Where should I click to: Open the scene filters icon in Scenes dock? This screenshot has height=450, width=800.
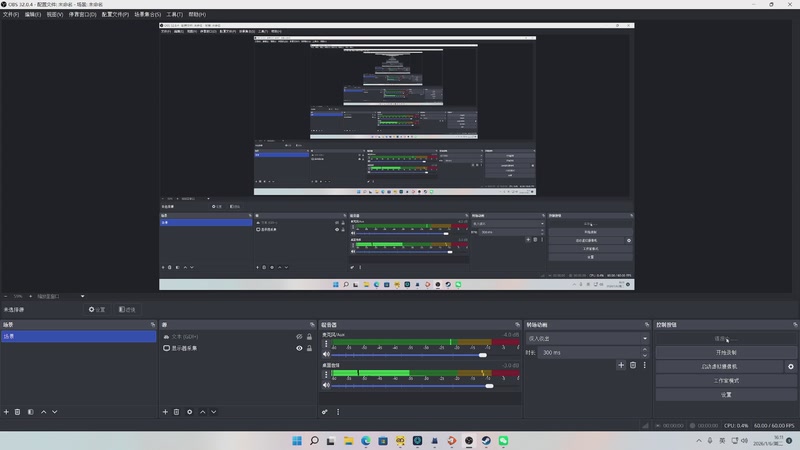point(31,412)
